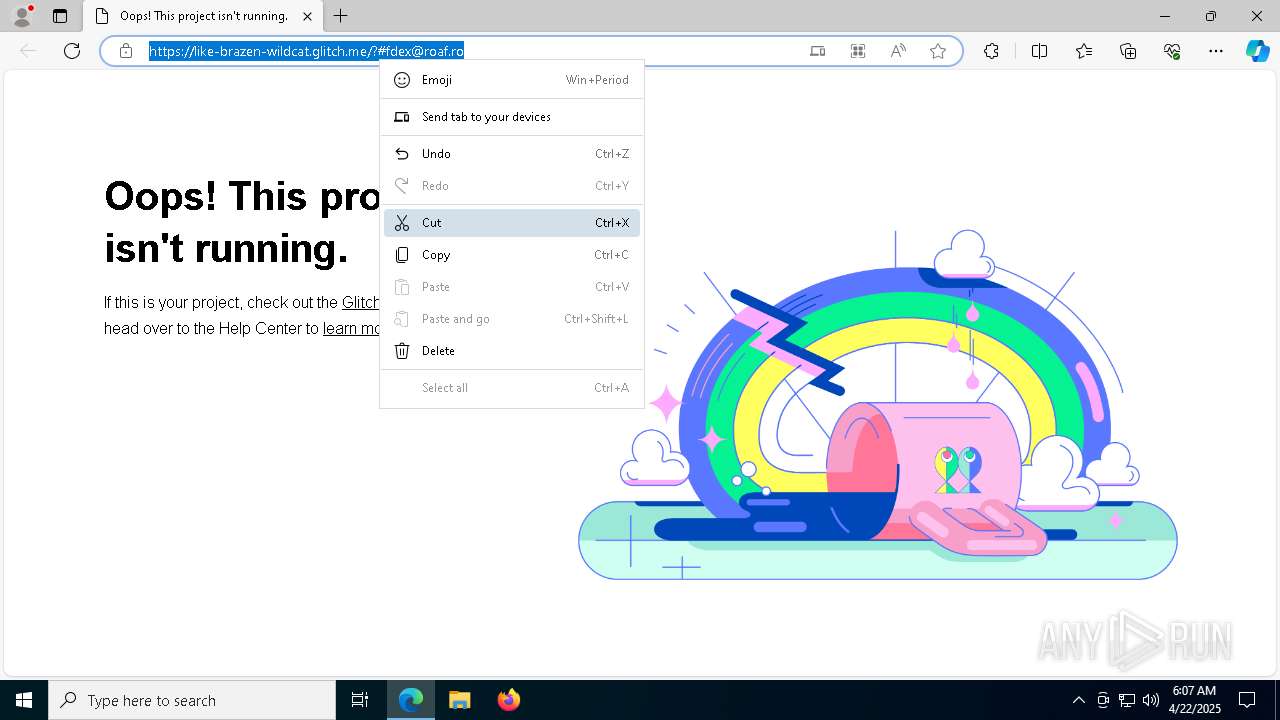The width and height of the screenshot is (1280, 720).
Task: Click the Glitch link in page text
Action: tap(361, 302)
